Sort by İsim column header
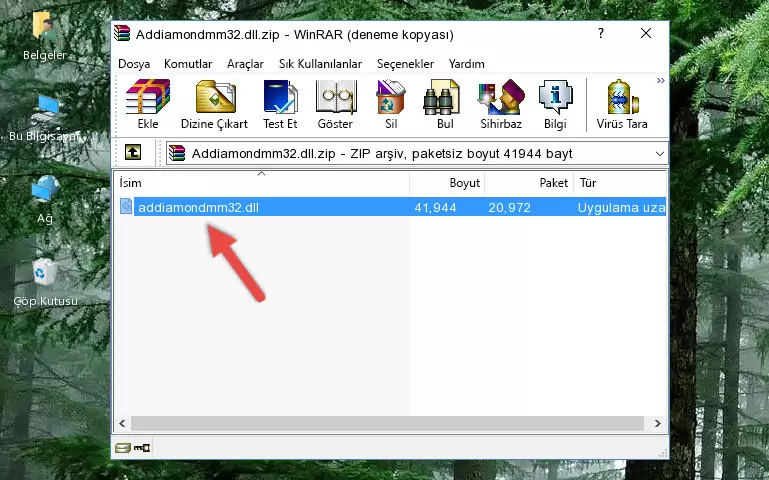 [262, 183]
